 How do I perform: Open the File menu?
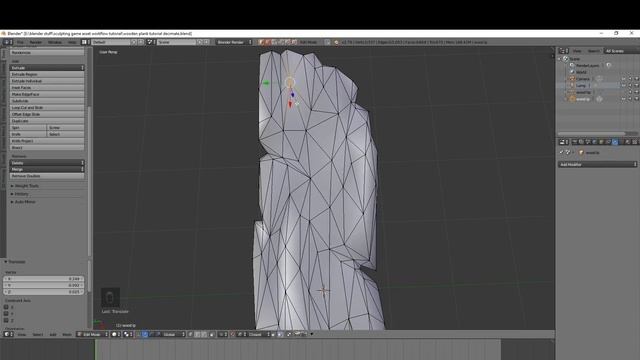[20, 42]
